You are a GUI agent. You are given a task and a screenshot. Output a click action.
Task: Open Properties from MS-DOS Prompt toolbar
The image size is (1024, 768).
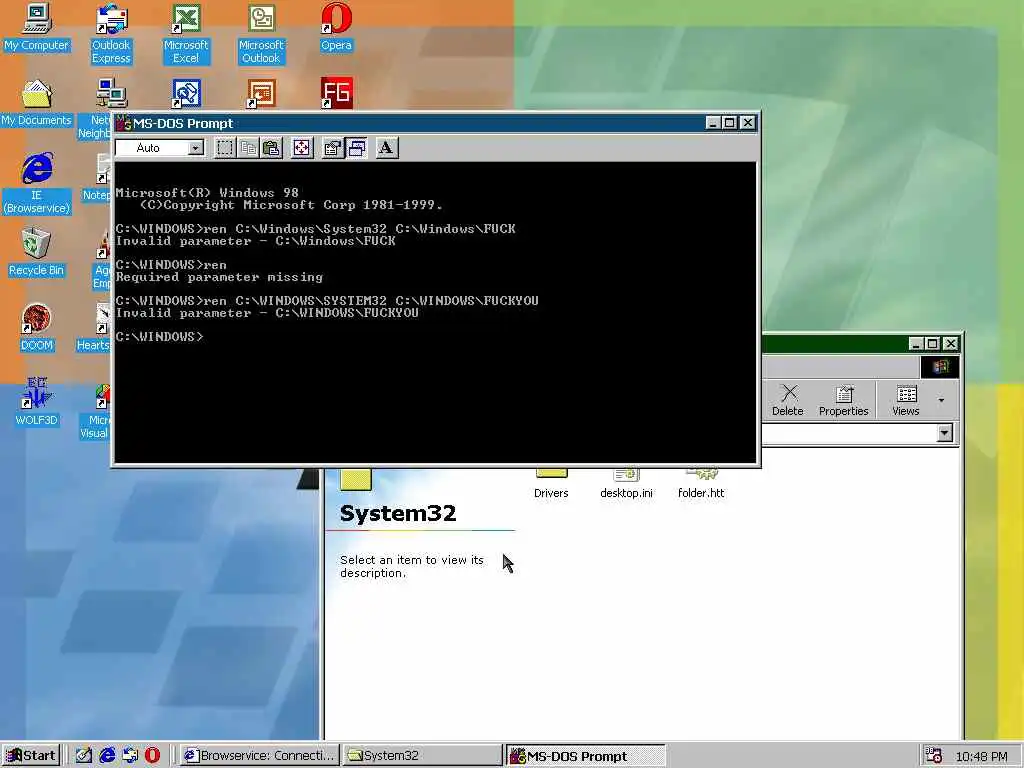[333, 148]
